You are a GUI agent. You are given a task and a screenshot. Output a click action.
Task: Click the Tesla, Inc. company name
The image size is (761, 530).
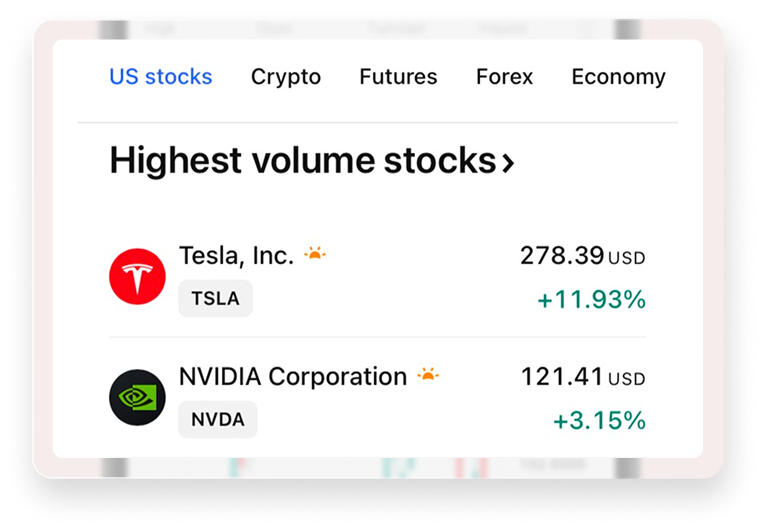(x=236, y=255)
